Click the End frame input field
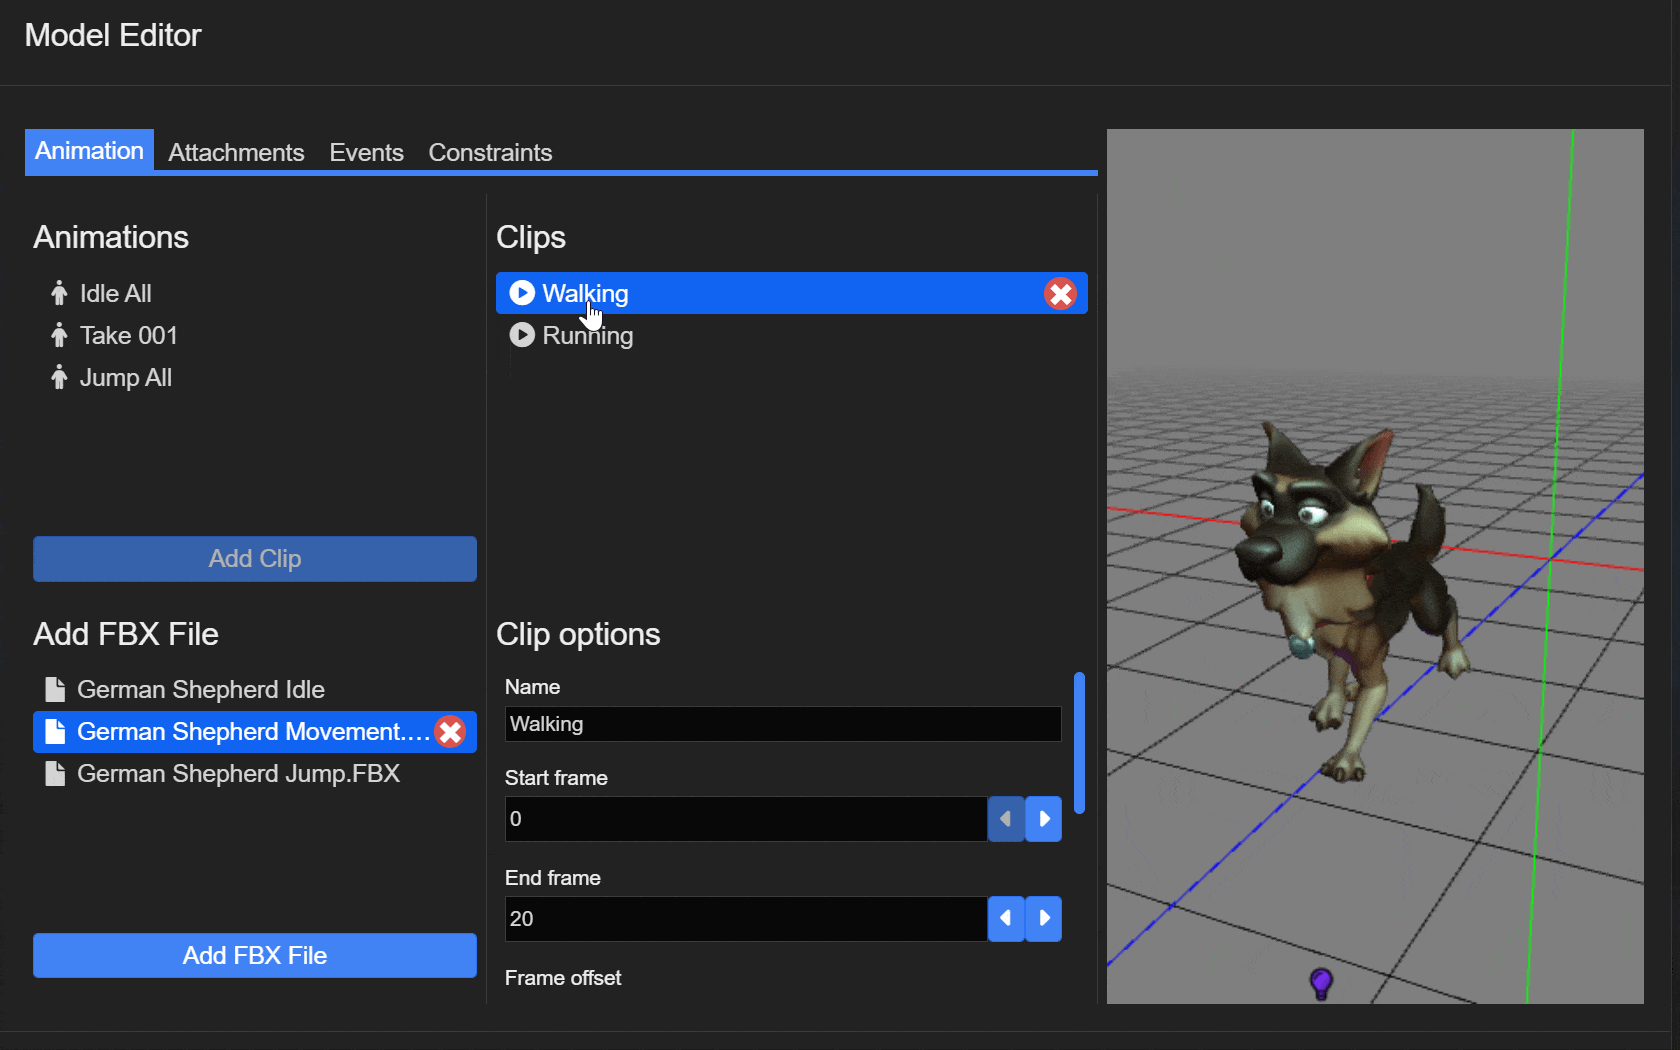Screen dimensions: 1680x1050 pos(746,919)
